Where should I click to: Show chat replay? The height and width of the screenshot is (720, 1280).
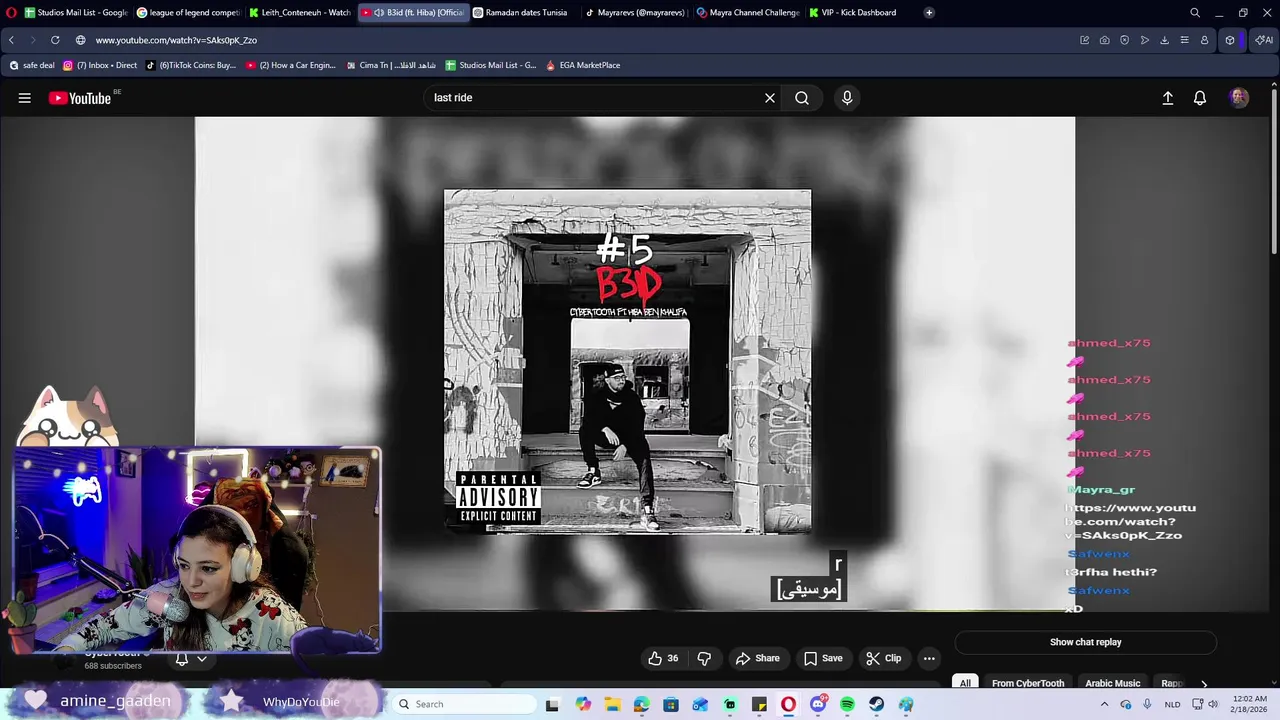[1085, 642]
